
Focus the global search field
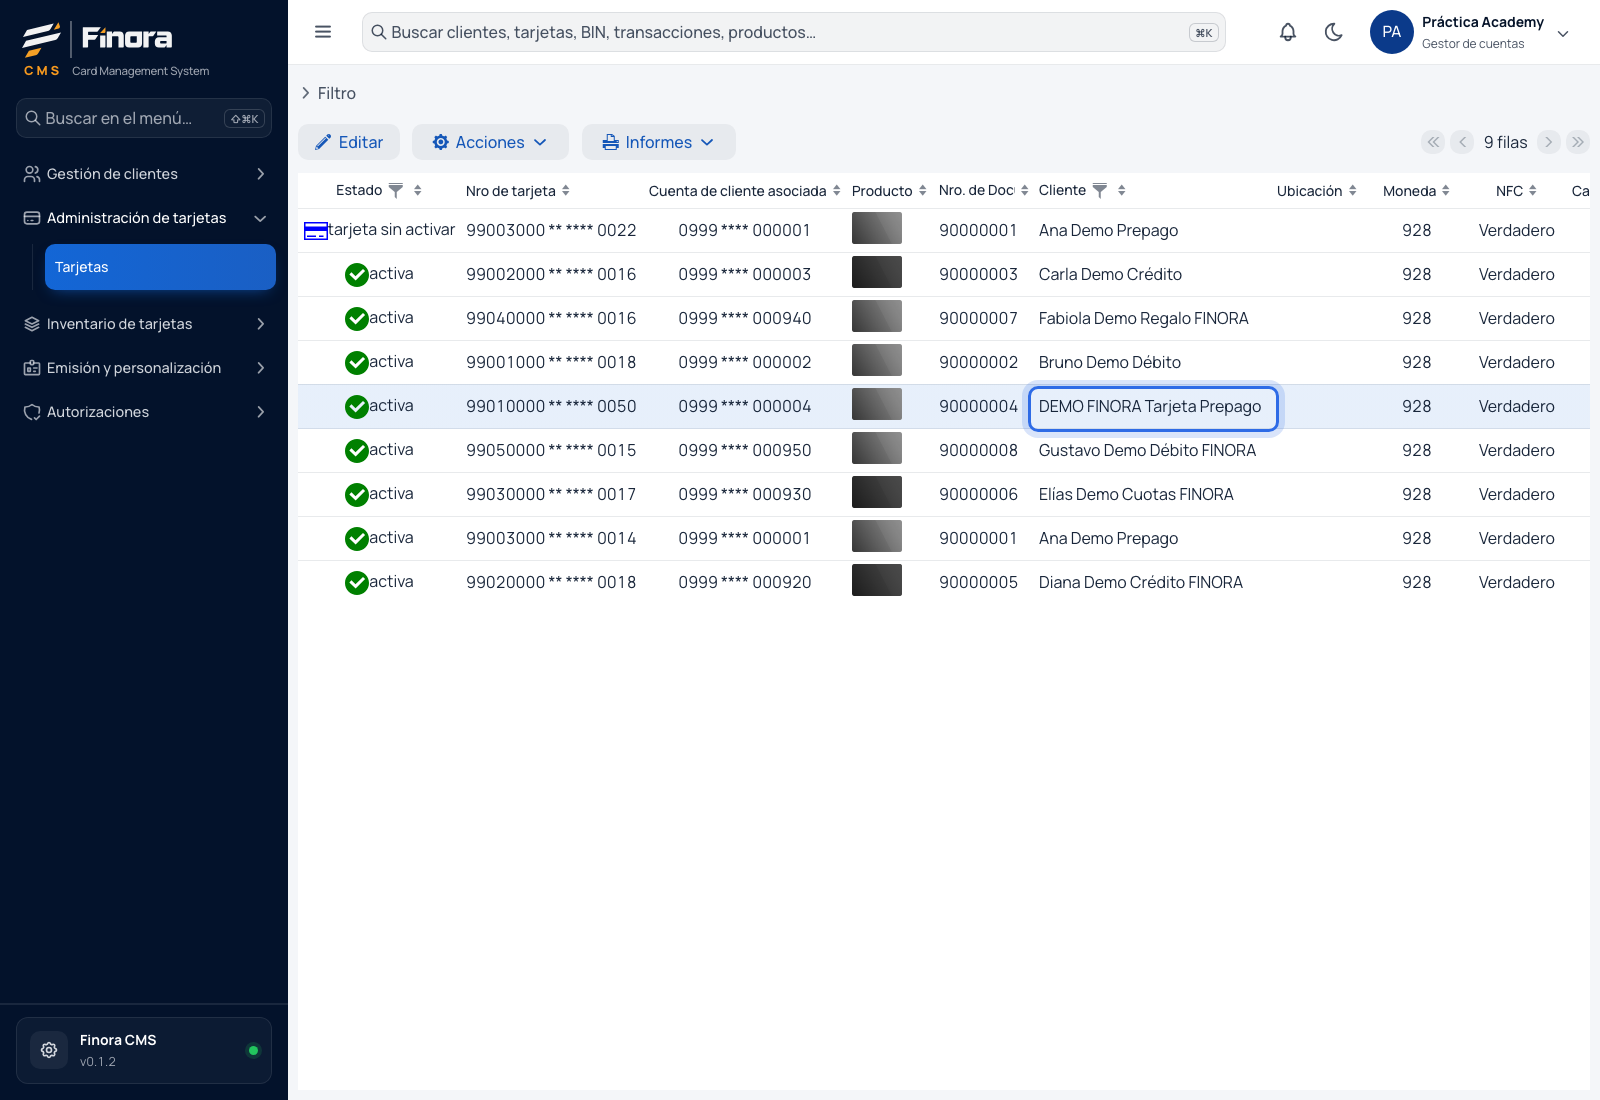pos(794,32)
